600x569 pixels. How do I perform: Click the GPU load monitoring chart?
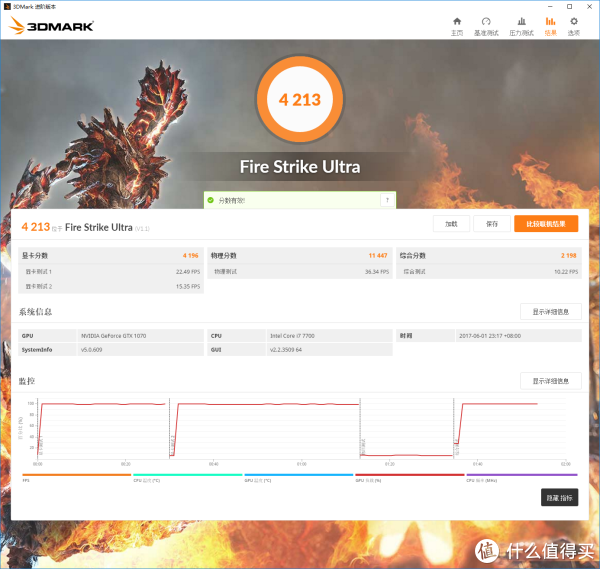[301, 429]
